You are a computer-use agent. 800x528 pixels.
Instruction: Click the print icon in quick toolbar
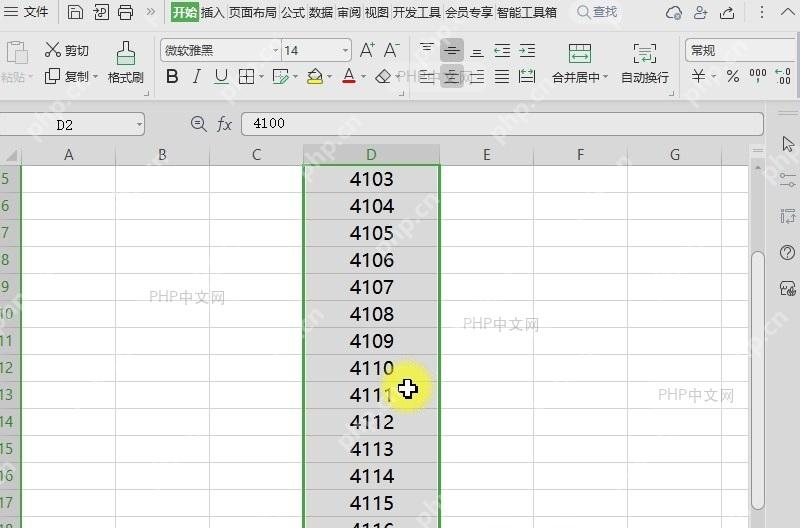tap(126, 12)
